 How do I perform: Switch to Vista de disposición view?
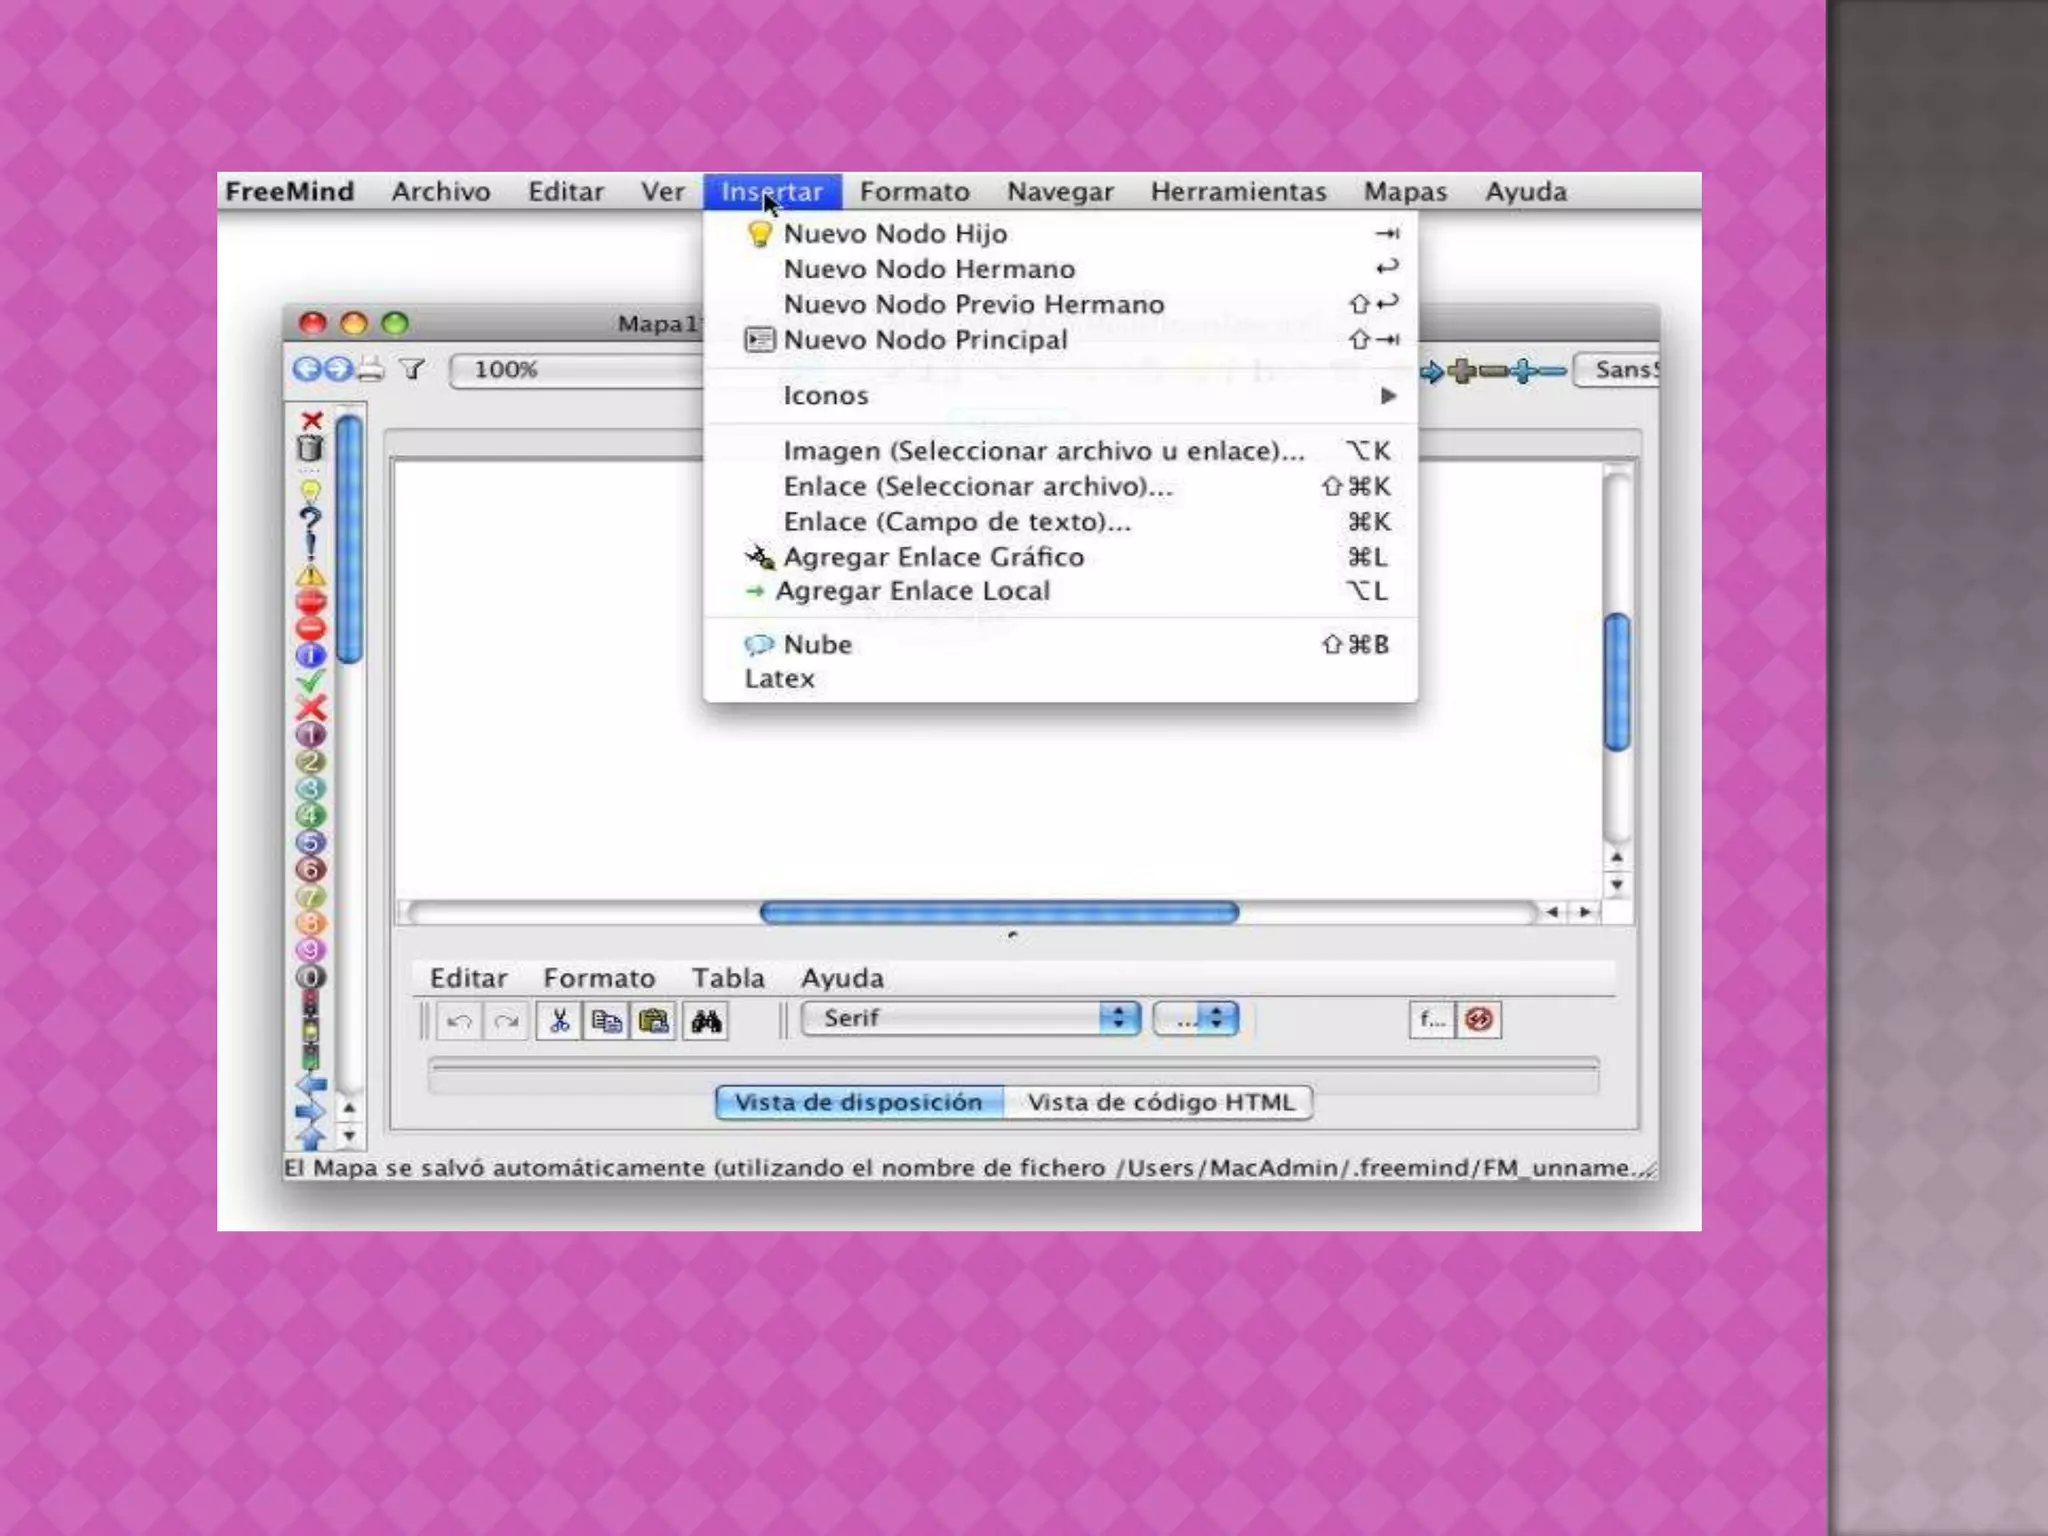click(858, 1102)
